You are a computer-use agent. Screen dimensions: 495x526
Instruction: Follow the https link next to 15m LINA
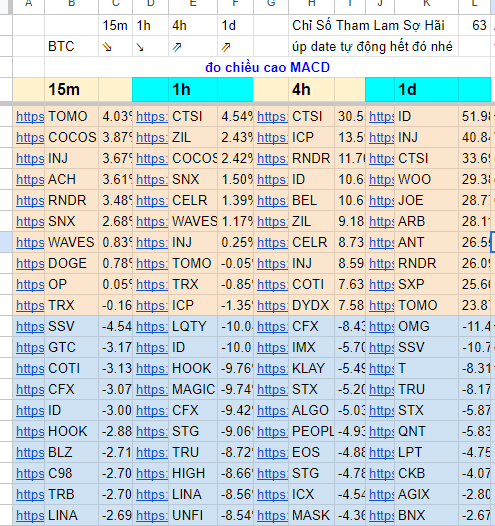click(30, 515)
